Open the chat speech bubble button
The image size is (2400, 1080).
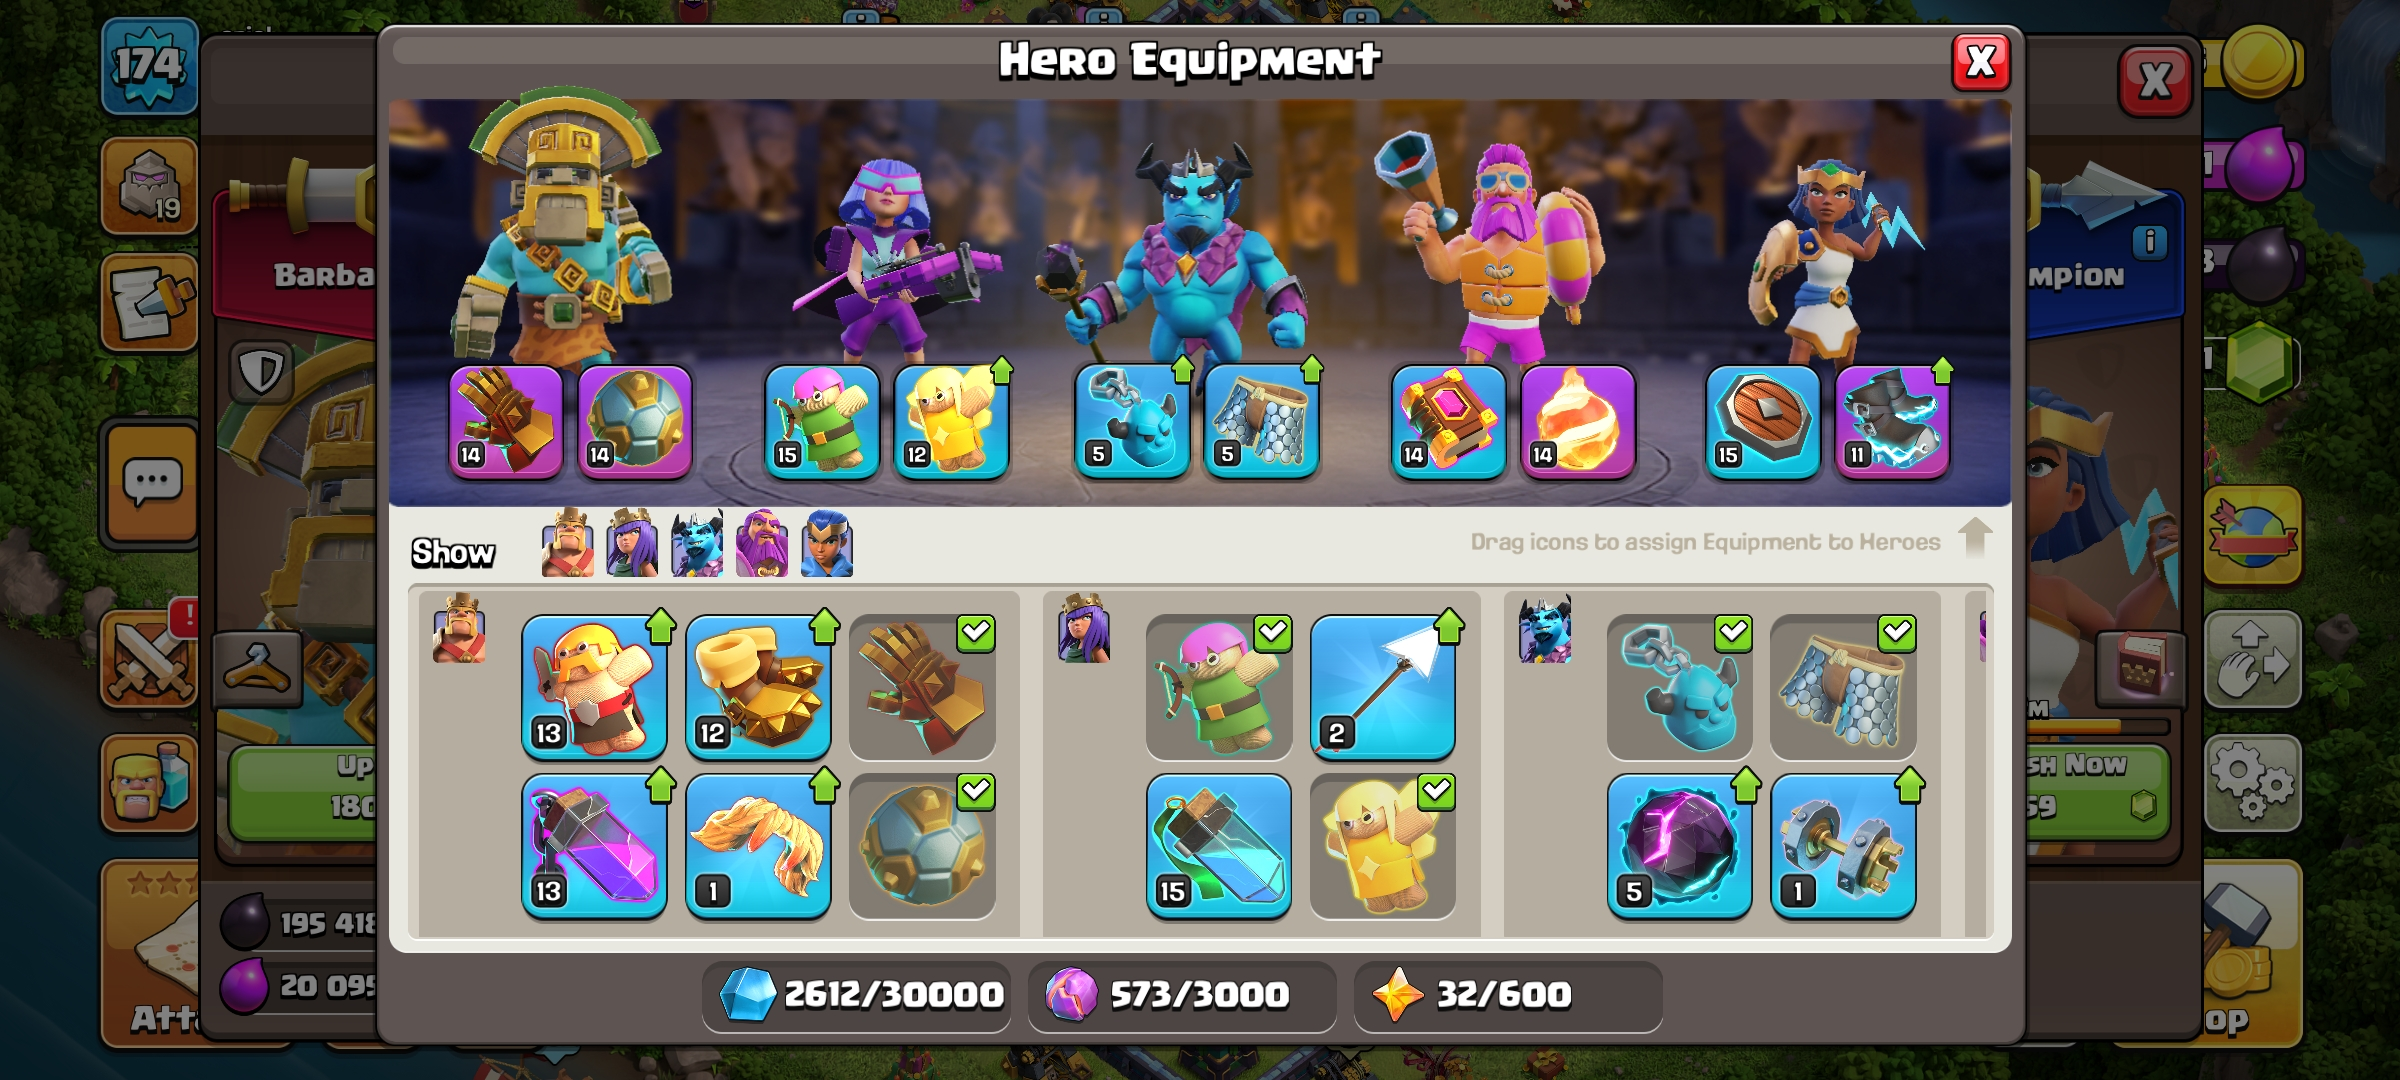tap(152, 483)
